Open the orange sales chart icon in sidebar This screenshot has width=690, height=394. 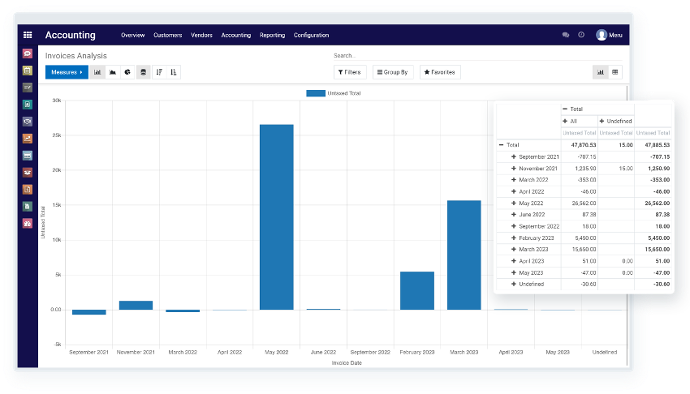[x=27, y=139]
